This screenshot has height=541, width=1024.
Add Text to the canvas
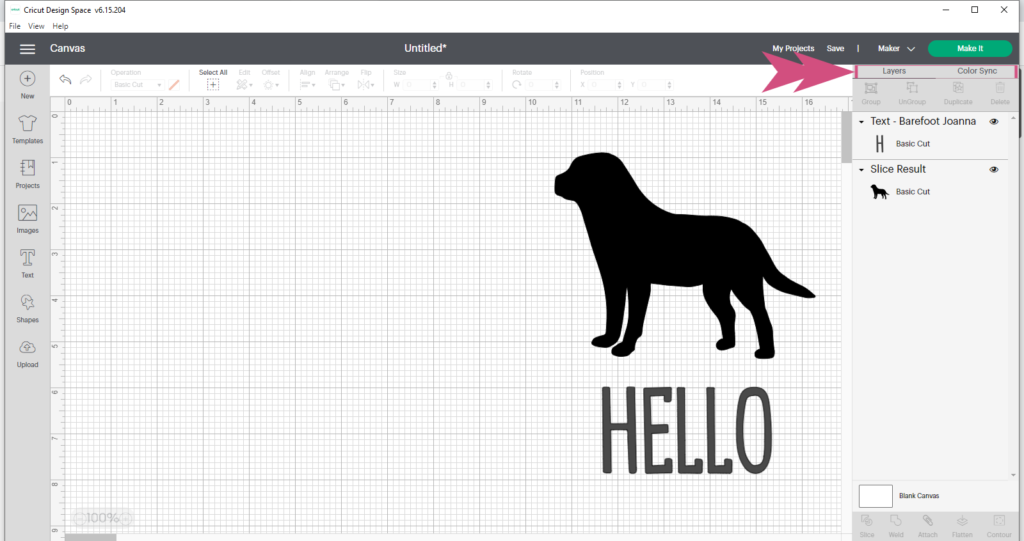coord(27,263)
